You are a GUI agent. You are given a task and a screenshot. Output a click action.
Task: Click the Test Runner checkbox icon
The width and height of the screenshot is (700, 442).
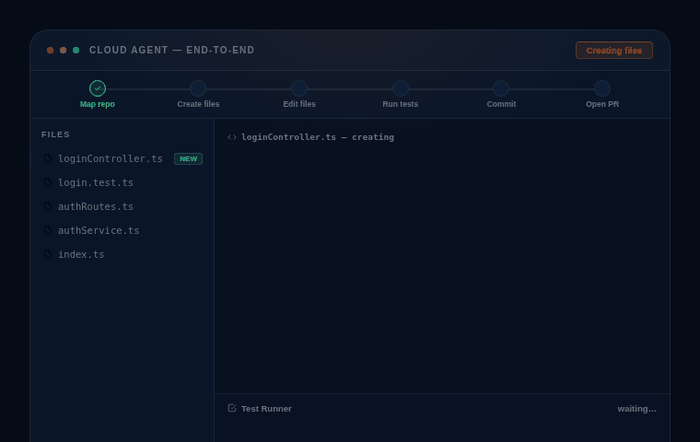click(x=232, y=408)
